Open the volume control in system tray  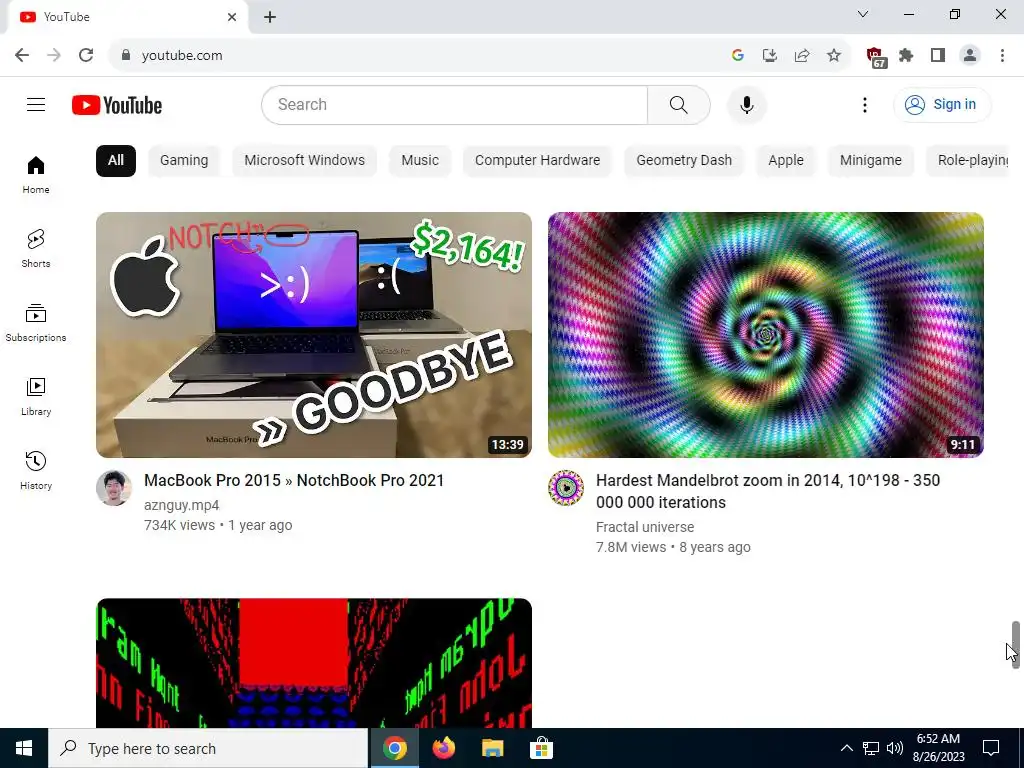point(895,748)
